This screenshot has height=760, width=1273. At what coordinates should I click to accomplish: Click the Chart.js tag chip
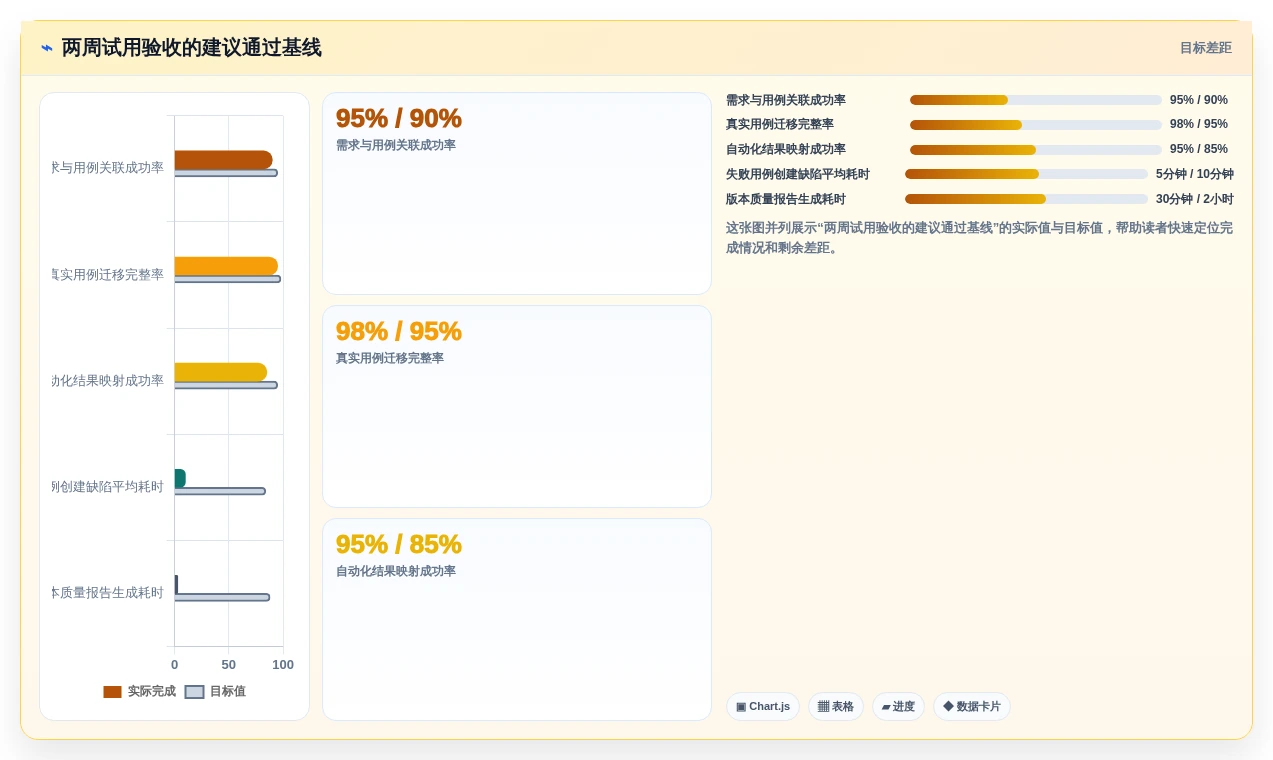click(x=762, y=706)
